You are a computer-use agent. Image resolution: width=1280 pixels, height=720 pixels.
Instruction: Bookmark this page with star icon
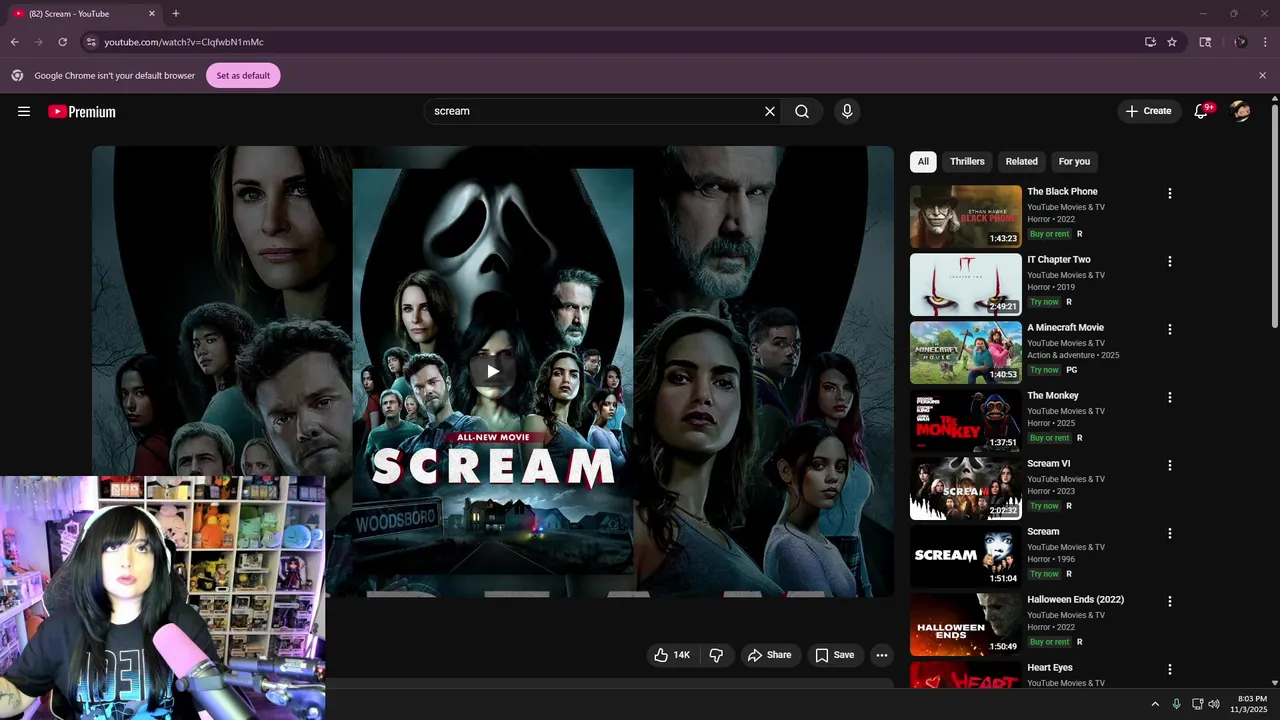pos(1172,42)
